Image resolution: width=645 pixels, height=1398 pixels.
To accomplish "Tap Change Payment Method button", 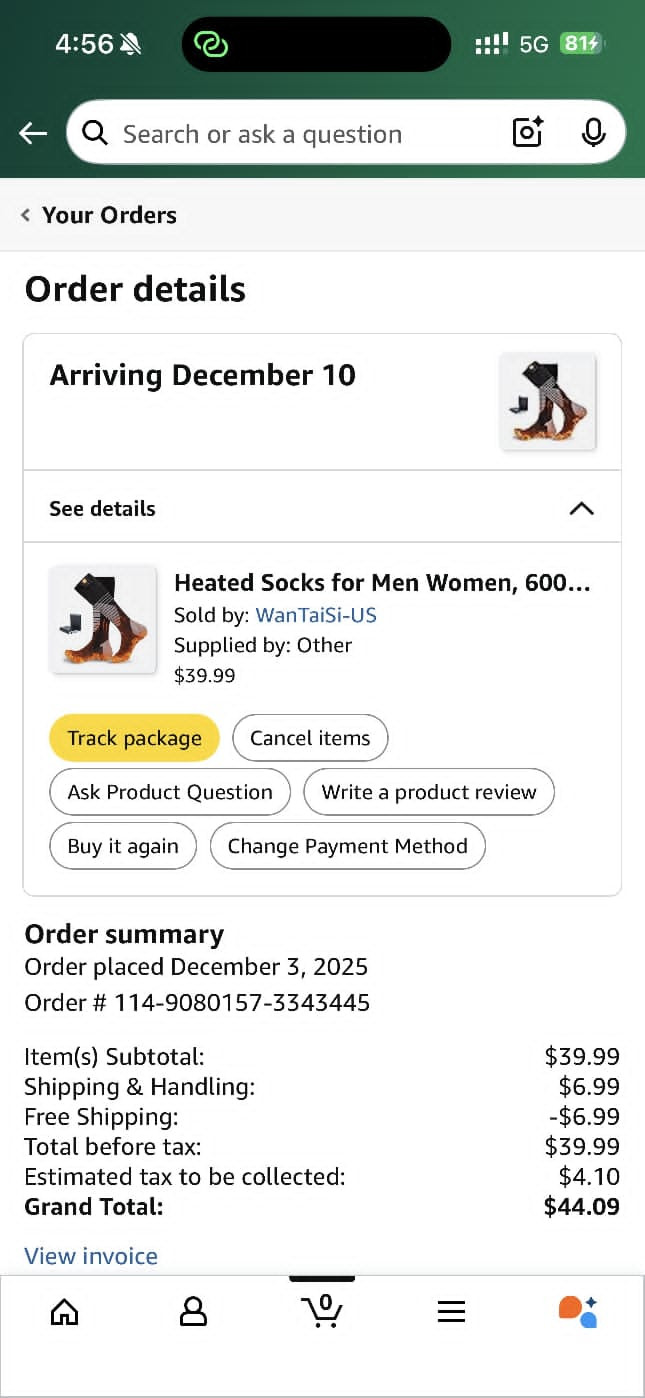I will pyautogui.click(x=347, y=847).
